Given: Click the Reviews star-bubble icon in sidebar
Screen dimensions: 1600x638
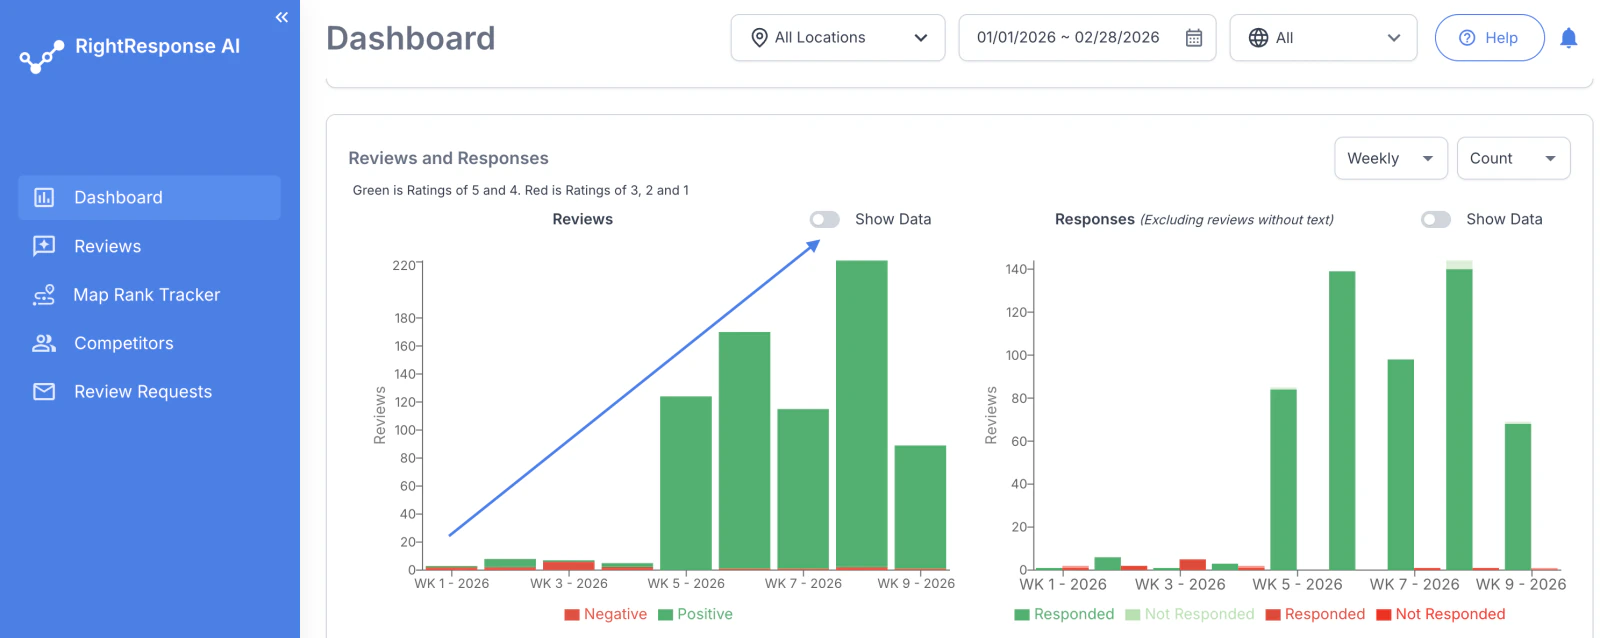Looking at the screenshot, I should tap(44, 246).
